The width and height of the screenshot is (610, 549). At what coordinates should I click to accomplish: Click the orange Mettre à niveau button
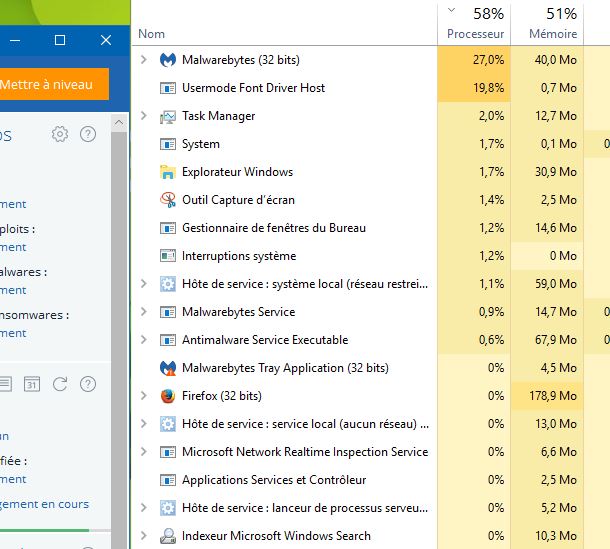[x=54, y=84]
